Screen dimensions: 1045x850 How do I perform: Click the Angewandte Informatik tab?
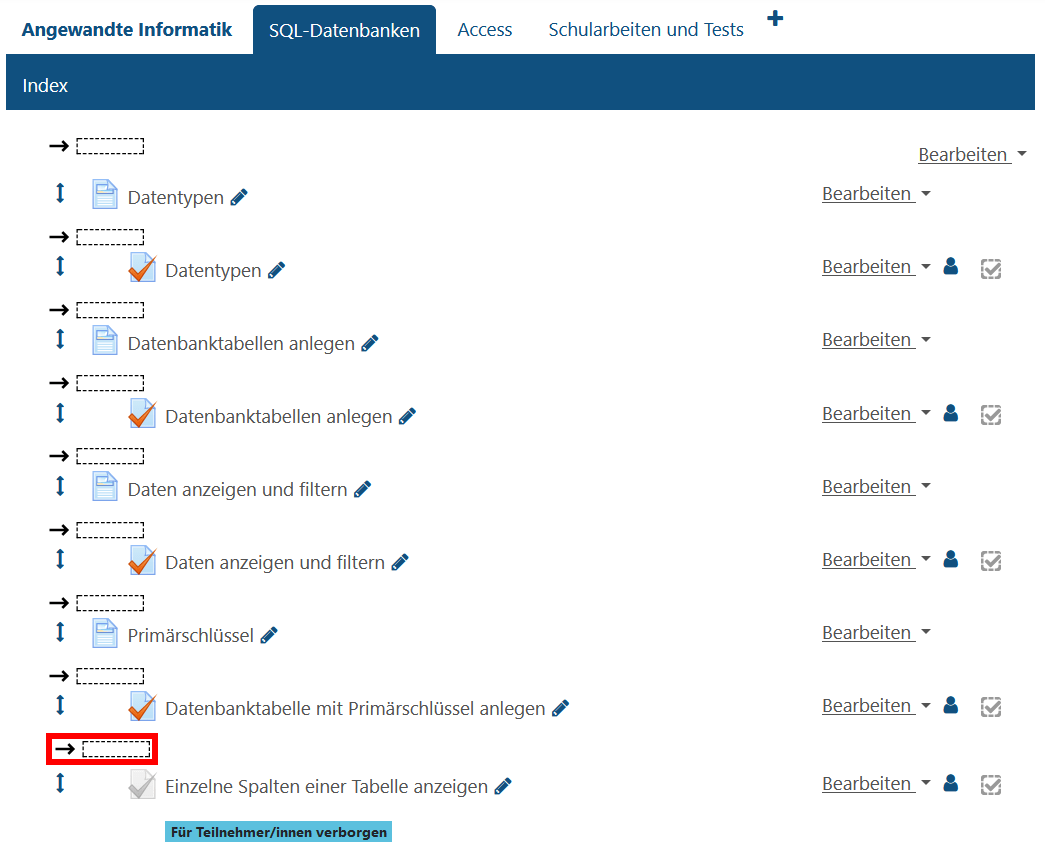click(127, 30)
